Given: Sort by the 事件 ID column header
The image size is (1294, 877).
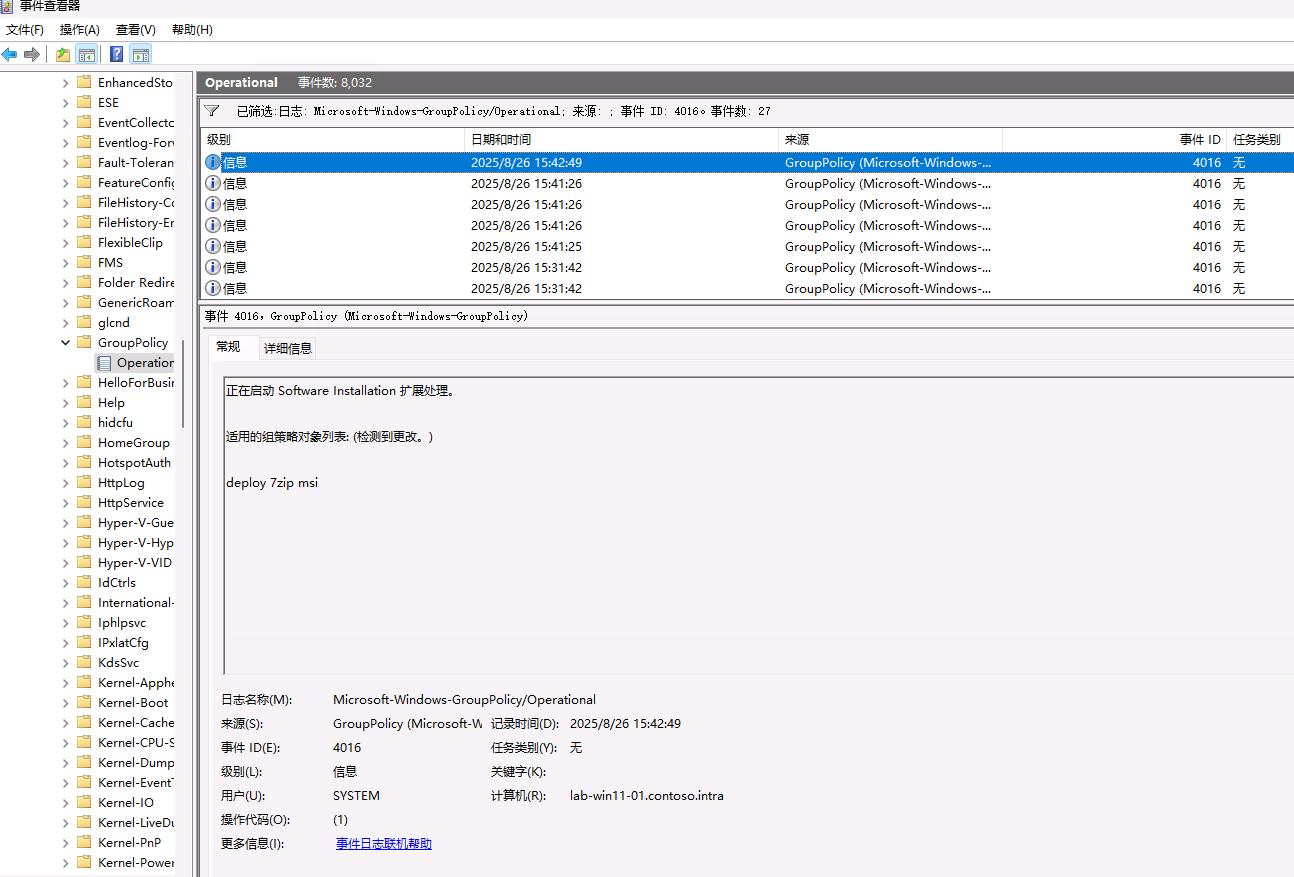Looking at the screenshot, I should point(1114,140).
